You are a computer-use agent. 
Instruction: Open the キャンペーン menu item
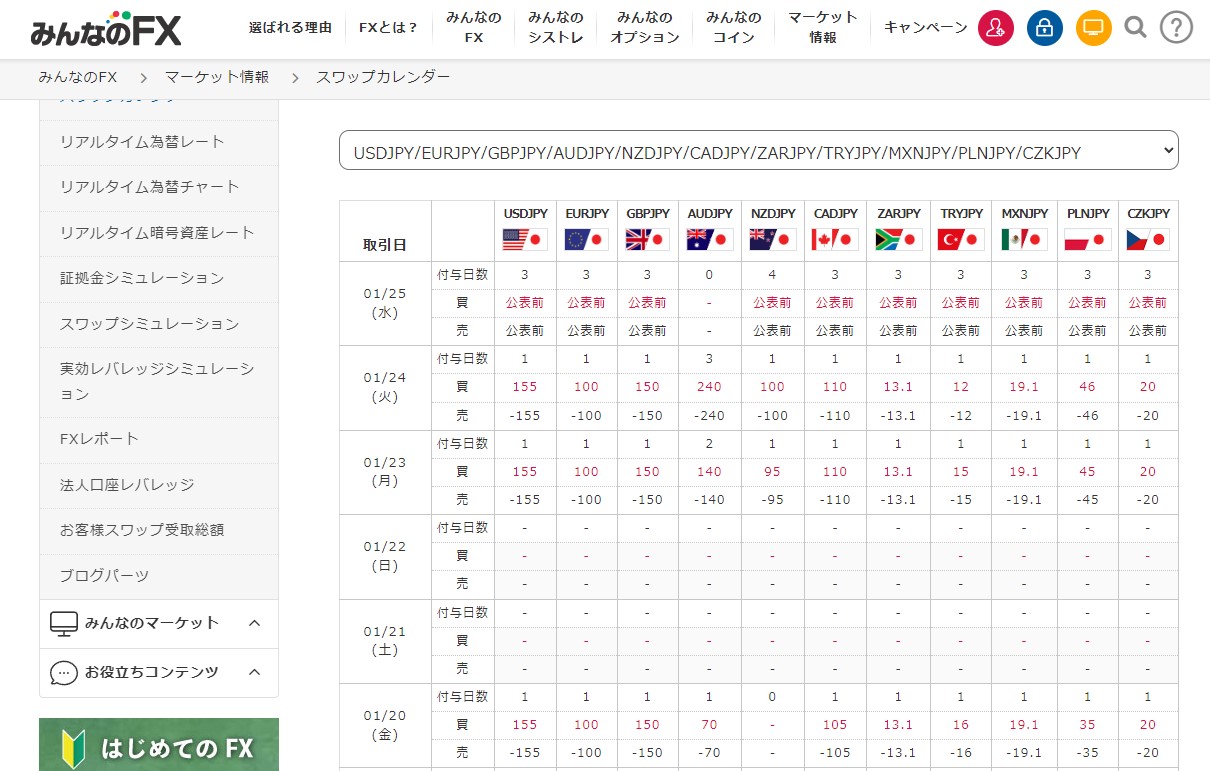tap(925, 28)
